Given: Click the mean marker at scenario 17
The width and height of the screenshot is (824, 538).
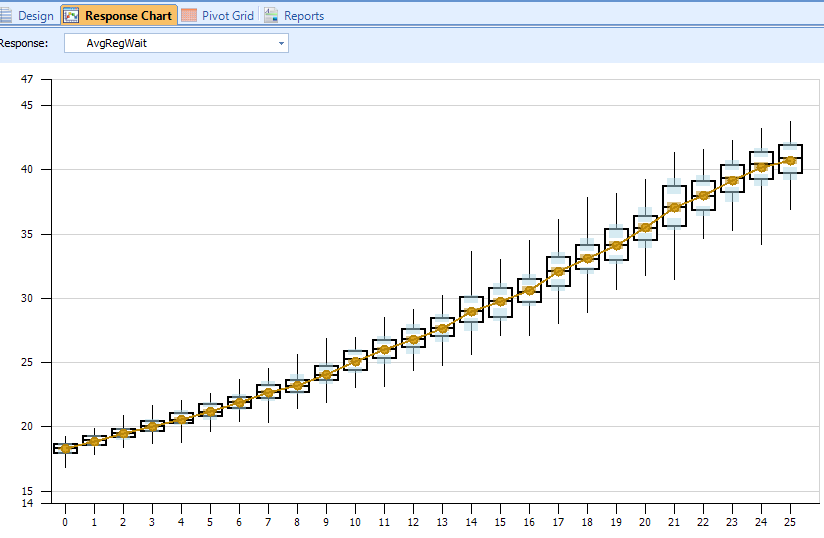Looking at the screenshot, I should pyautogui.click(x=558, y=271).
